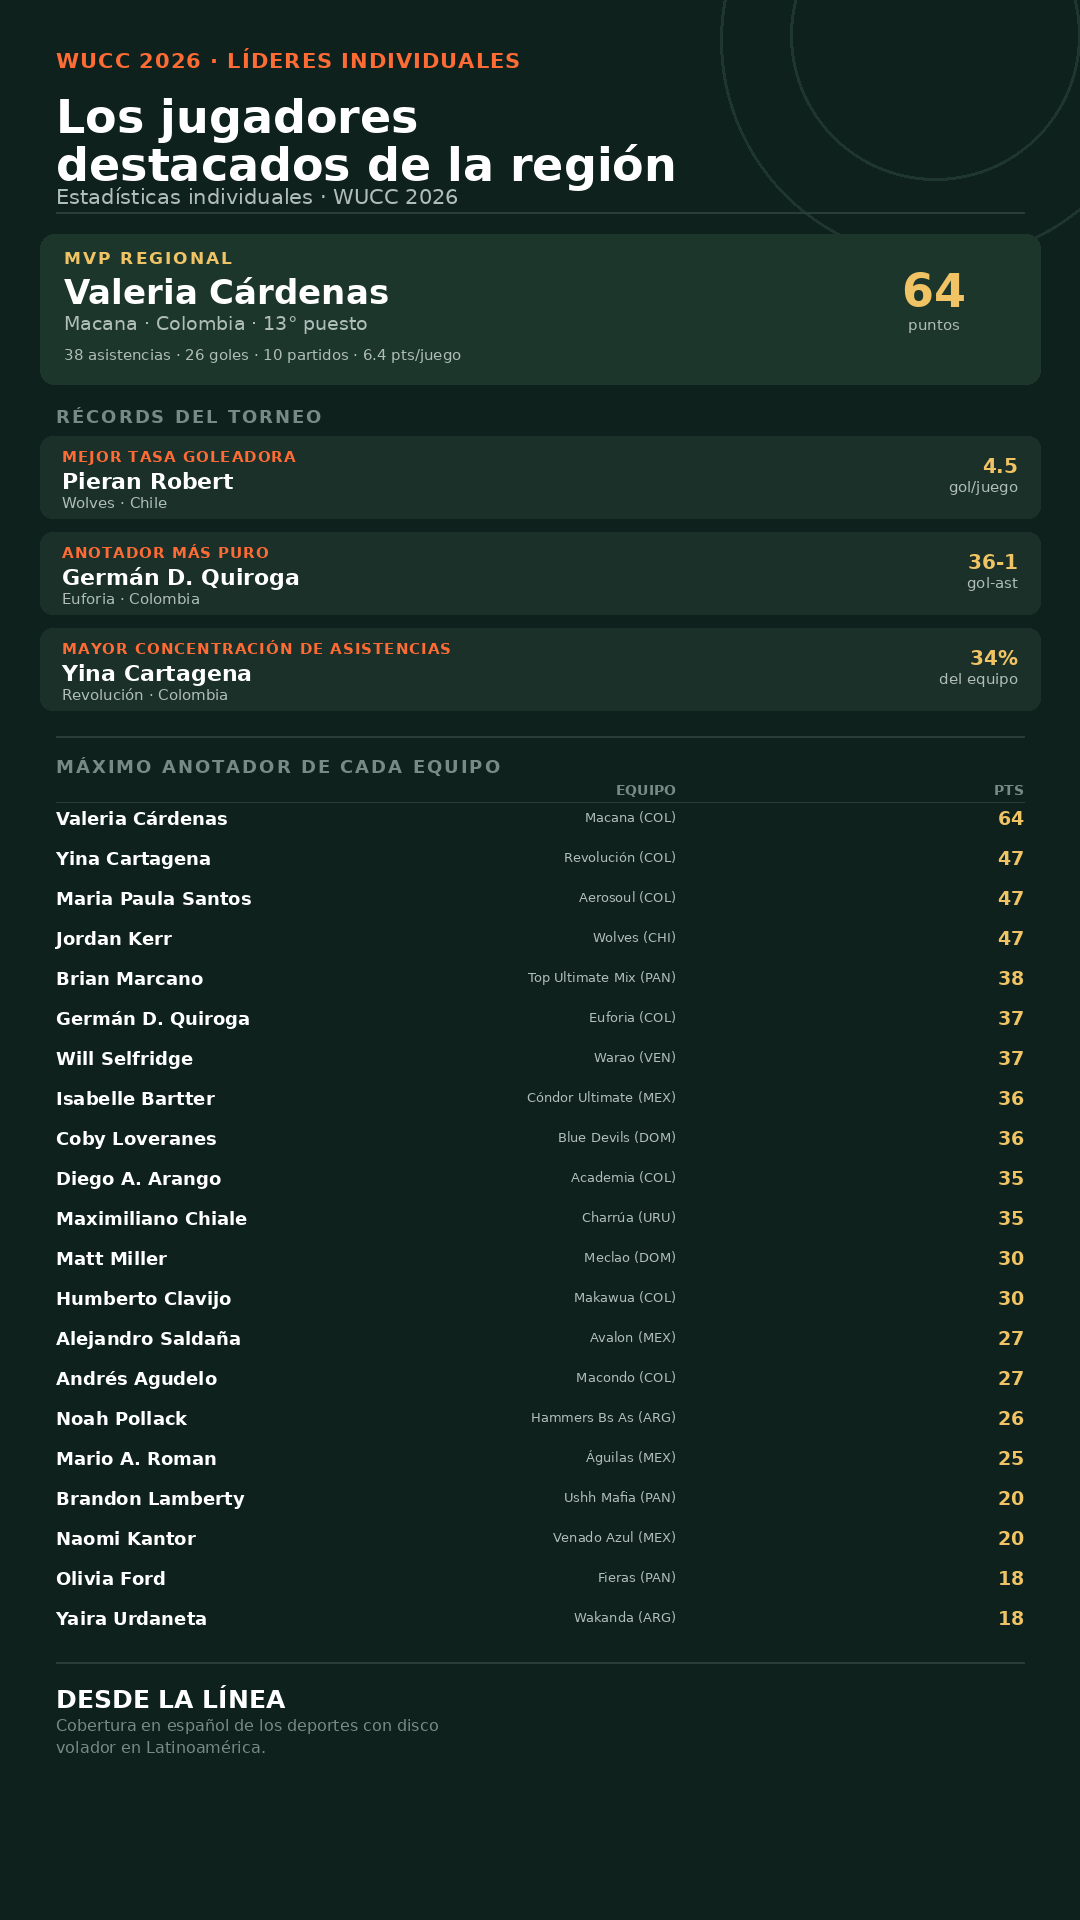
Task: Open the Valeria Cárdenas MVP Regional card
Action: [x=540, y=309]
